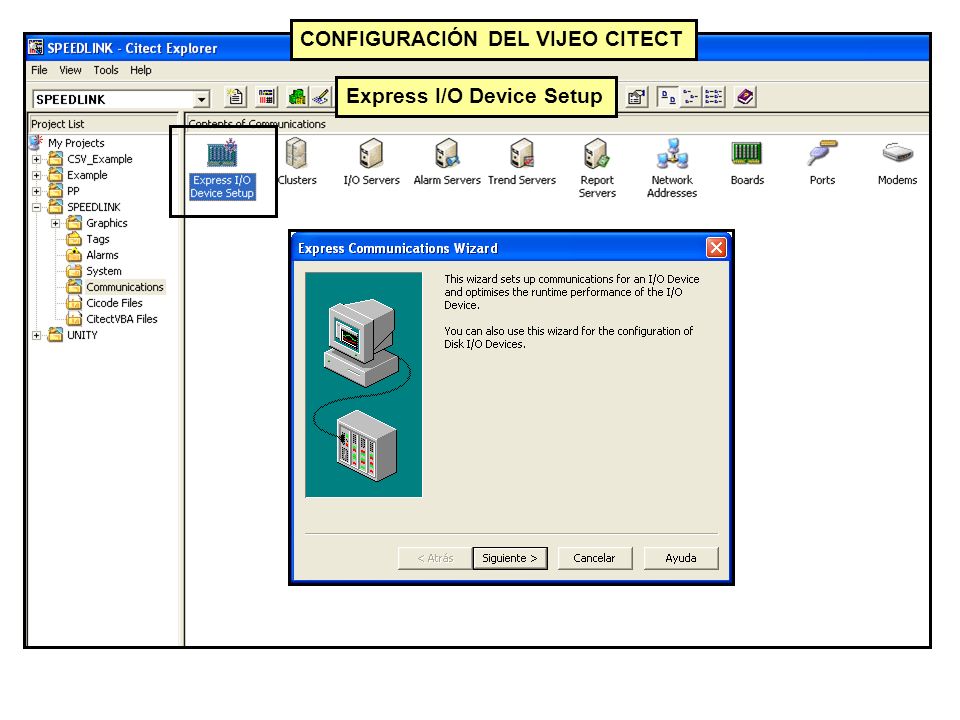The image size is (960, 720).
Task: Click the Ayuda button in wizard
Action: [x=681, y=558]
